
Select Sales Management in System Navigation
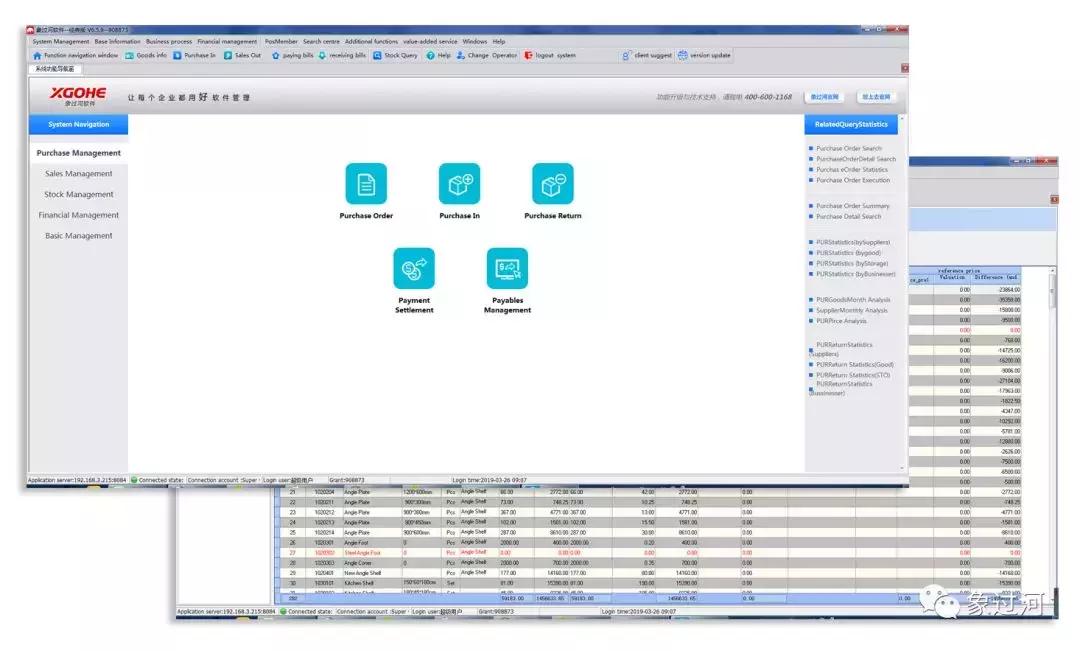[x=79, y=174]
